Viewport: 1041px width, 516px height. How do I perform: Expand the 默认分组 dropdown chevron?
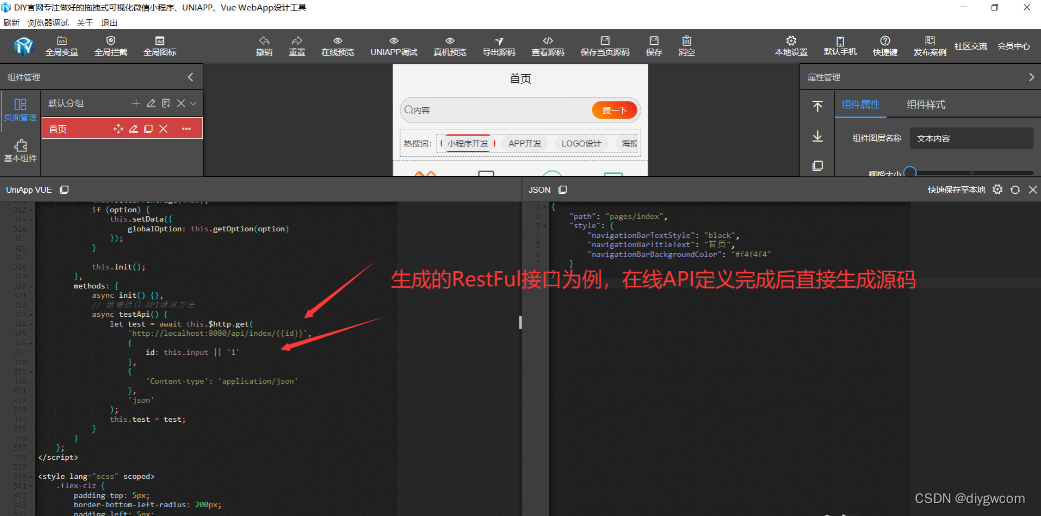pyautogui.click(x=193, y=103)
